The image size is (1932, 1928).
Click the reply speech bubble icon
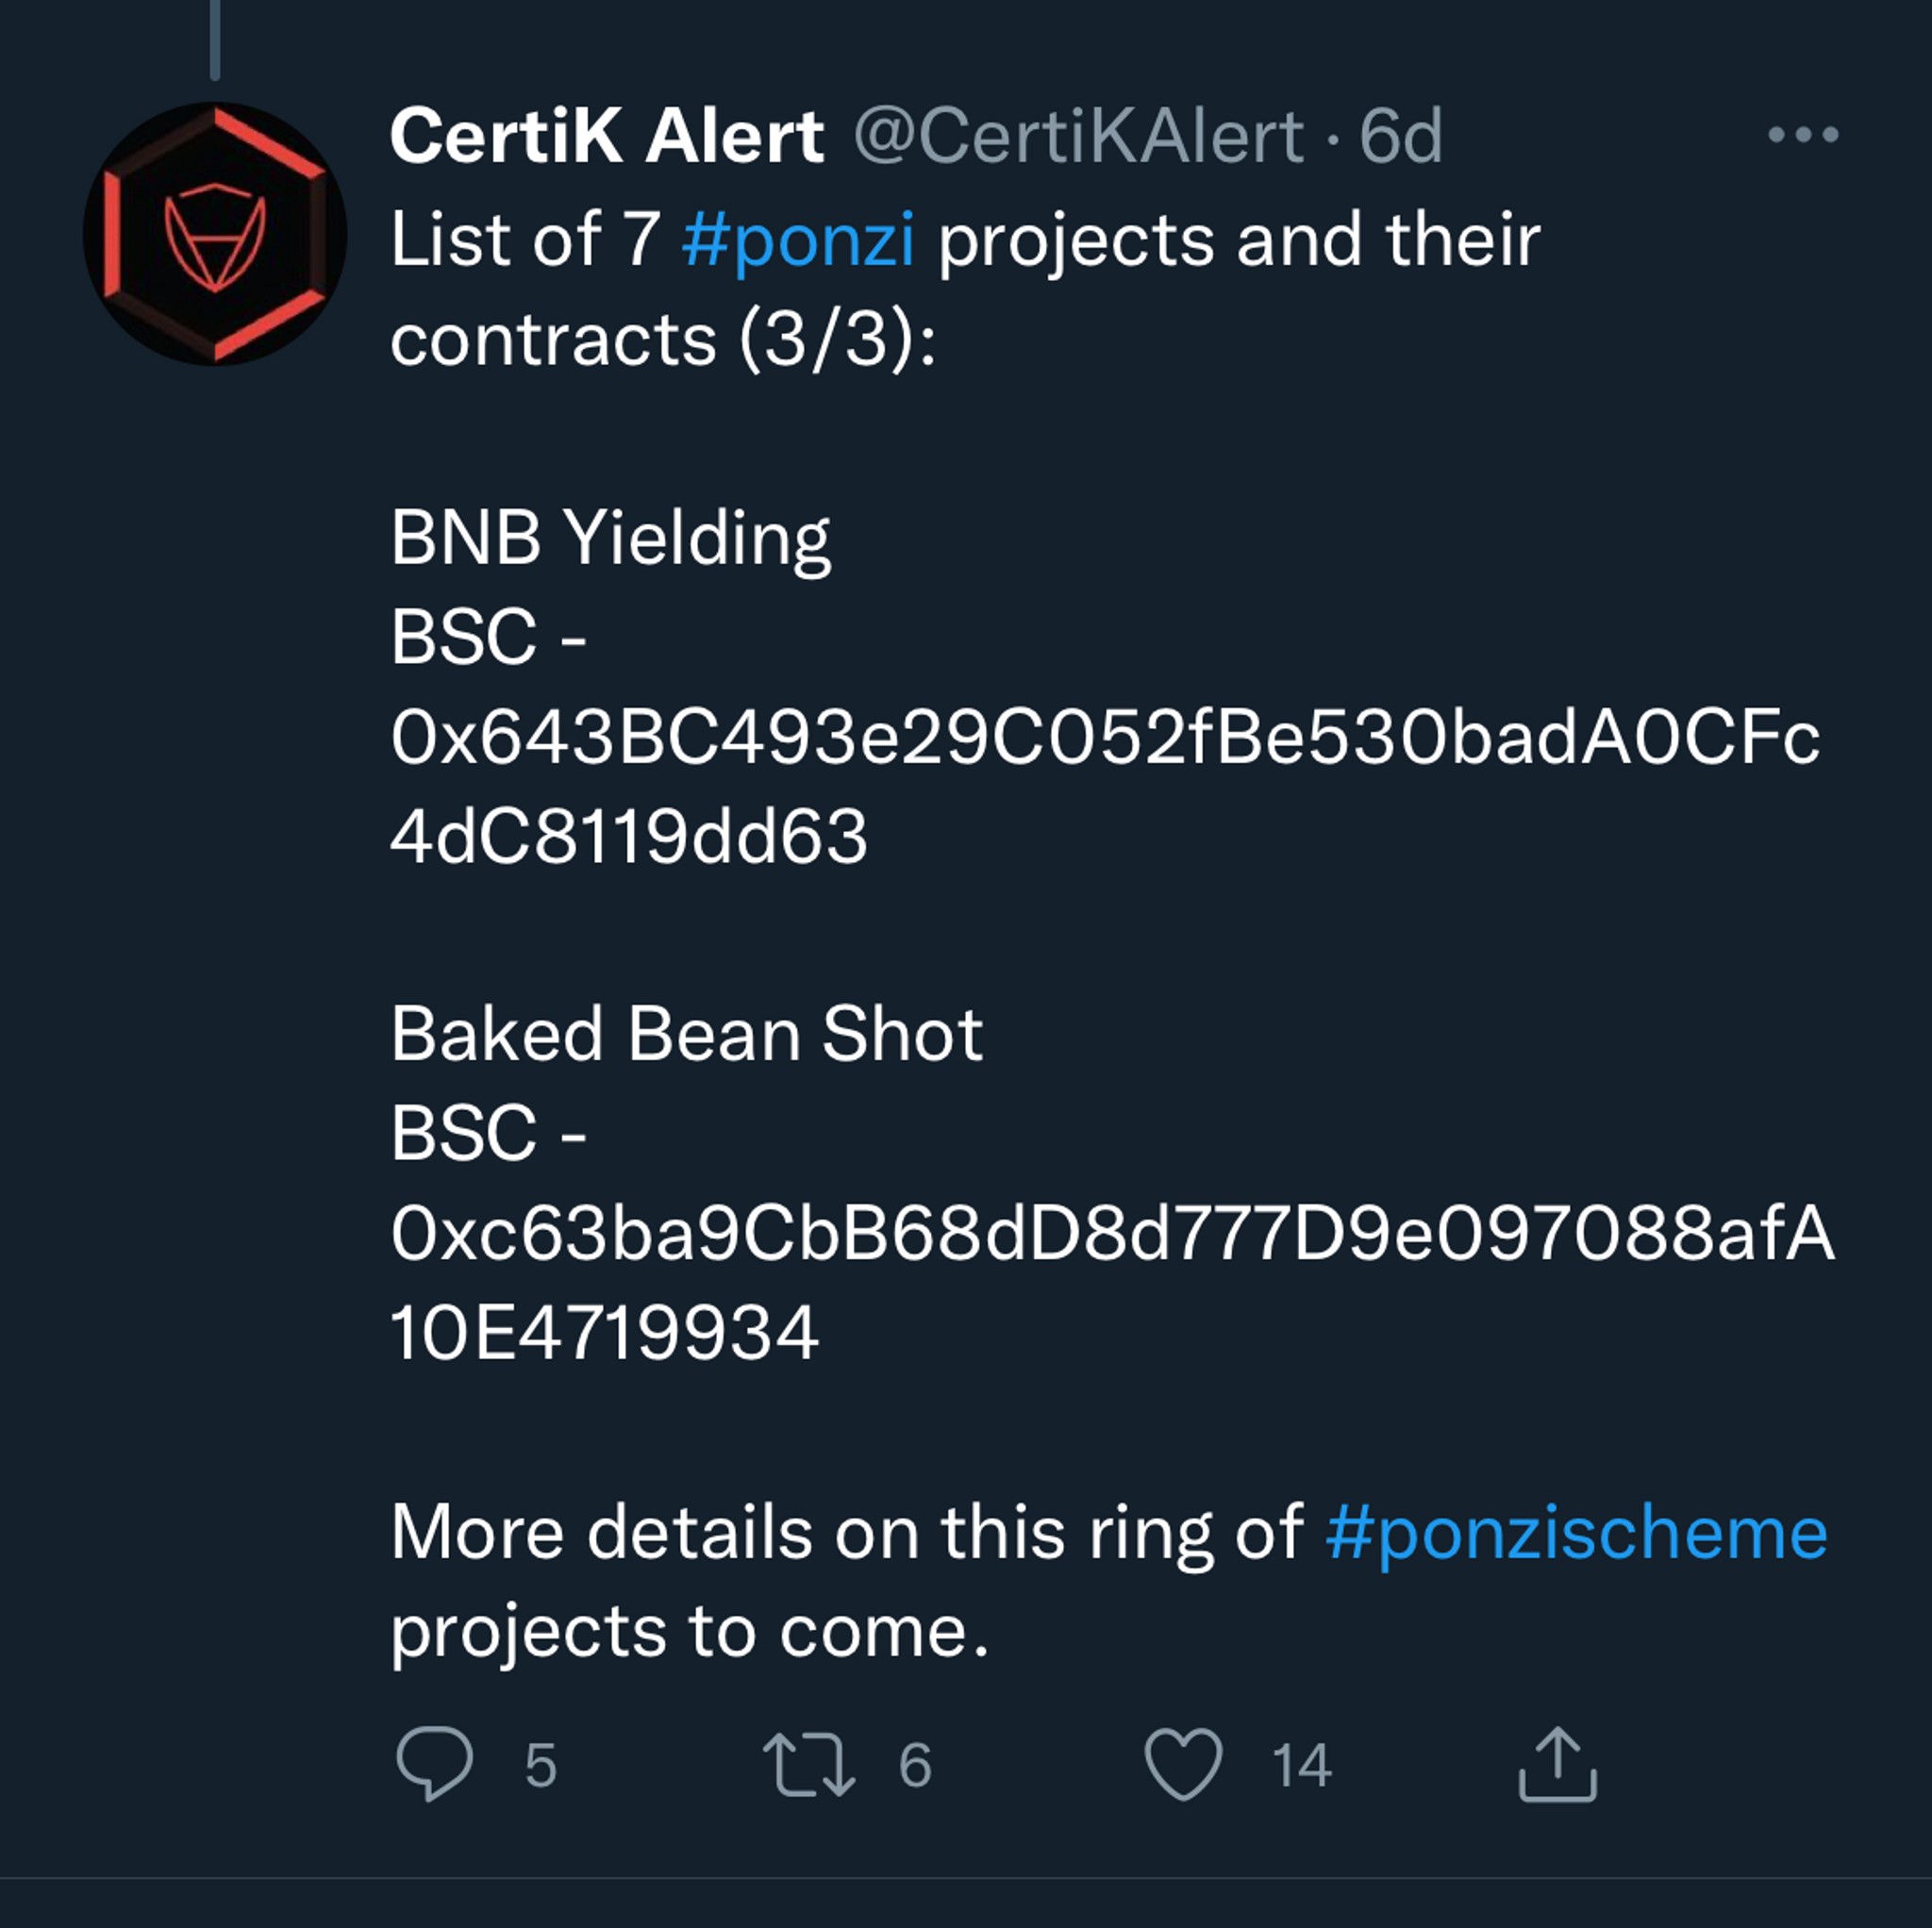click(x=434, y=1764)
